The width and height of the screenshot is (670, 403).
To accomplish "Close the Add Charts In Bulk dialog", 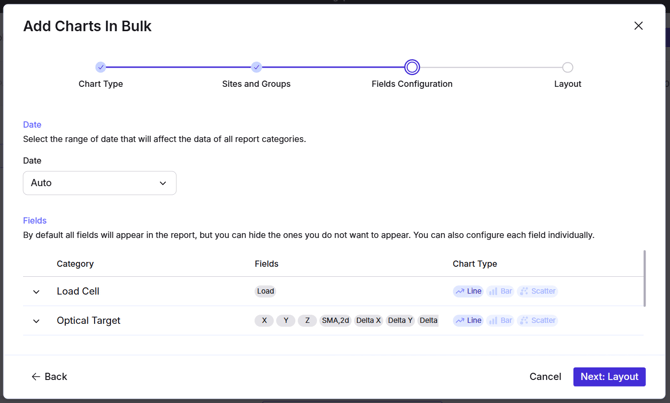I will [638, 26].
